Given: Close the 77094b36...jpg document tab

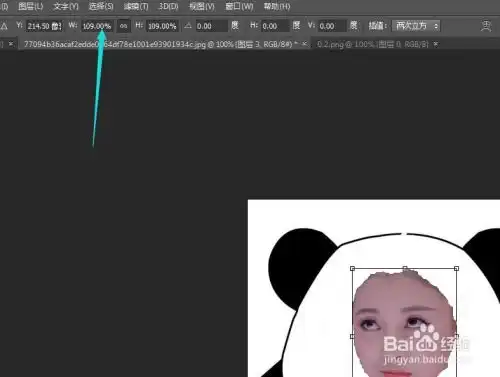Looking at the screenshot, I should tap(304, 44).
